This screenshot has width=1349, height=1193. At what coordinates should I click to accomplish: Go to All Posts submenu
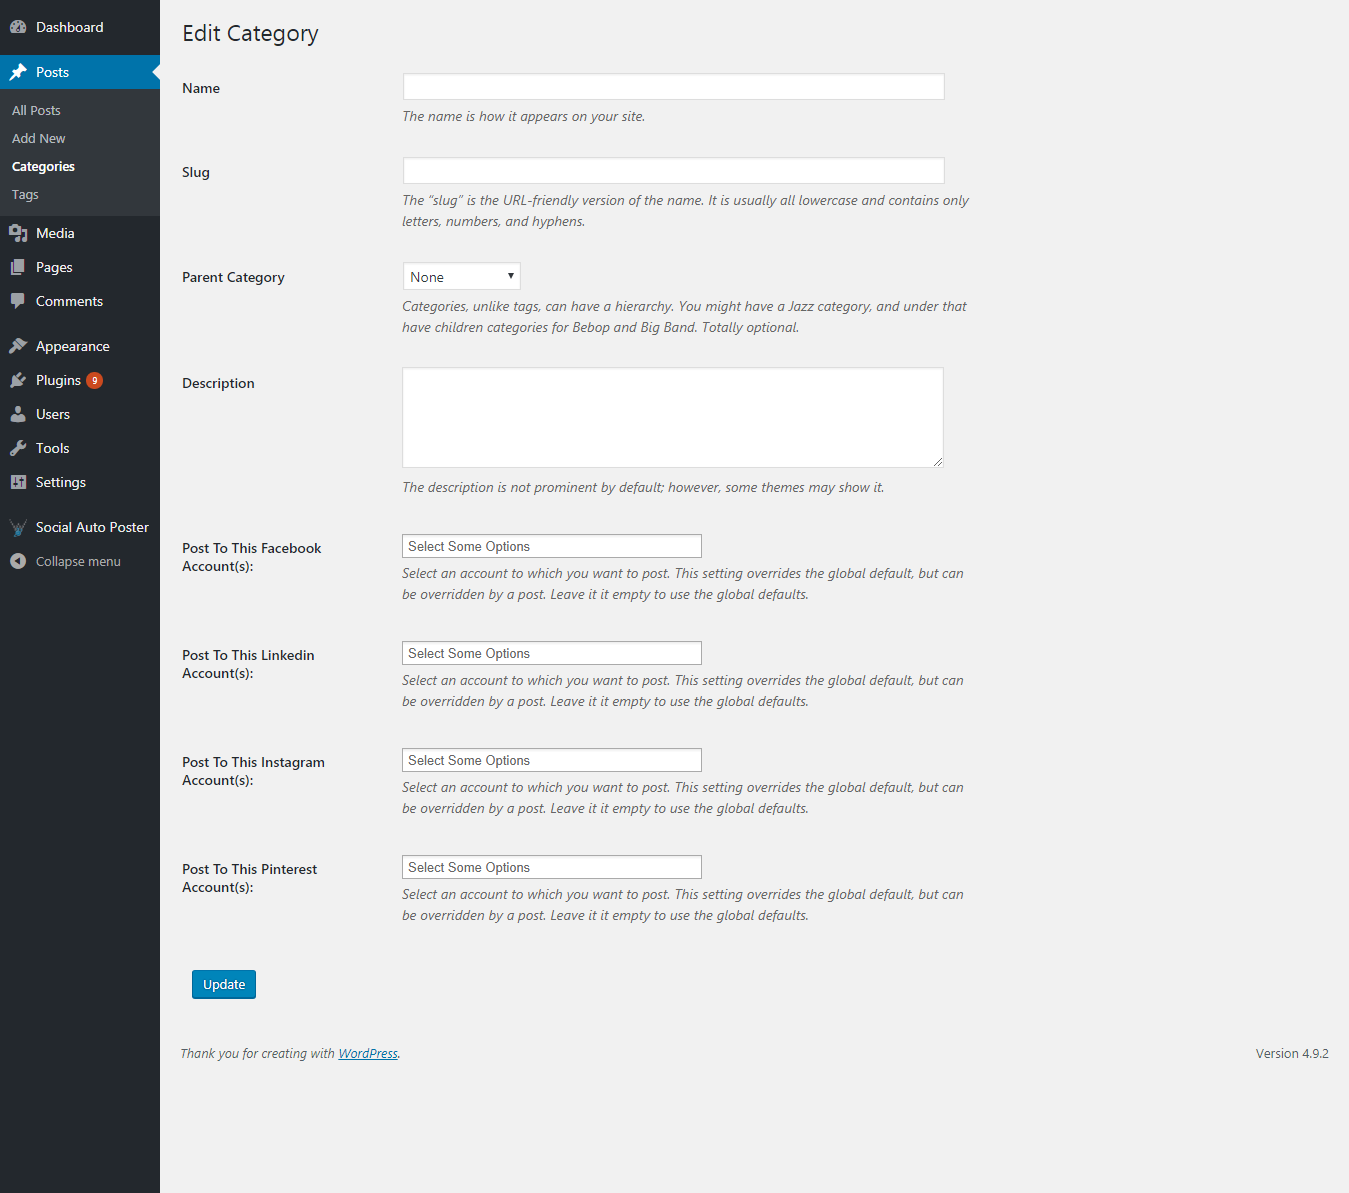point(36,110)
